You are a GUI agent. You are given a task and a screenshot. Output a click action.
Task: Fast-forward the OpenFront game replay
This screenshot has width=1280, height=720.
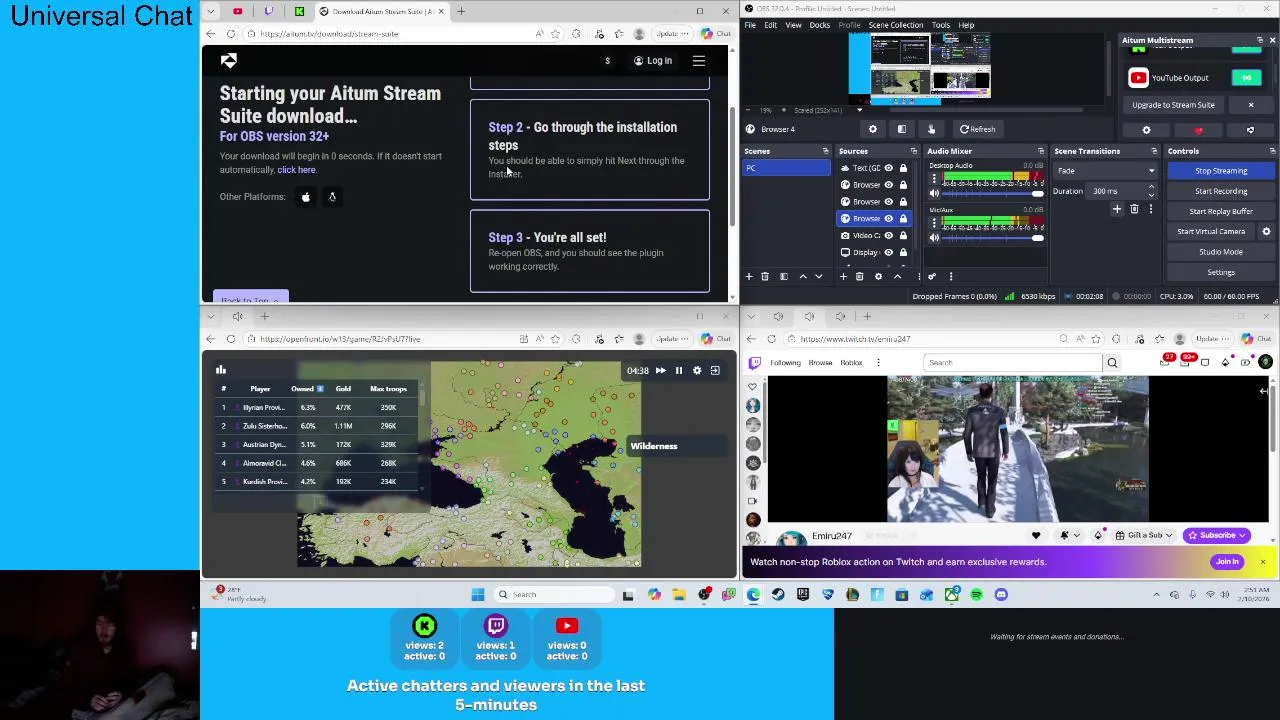660,371
